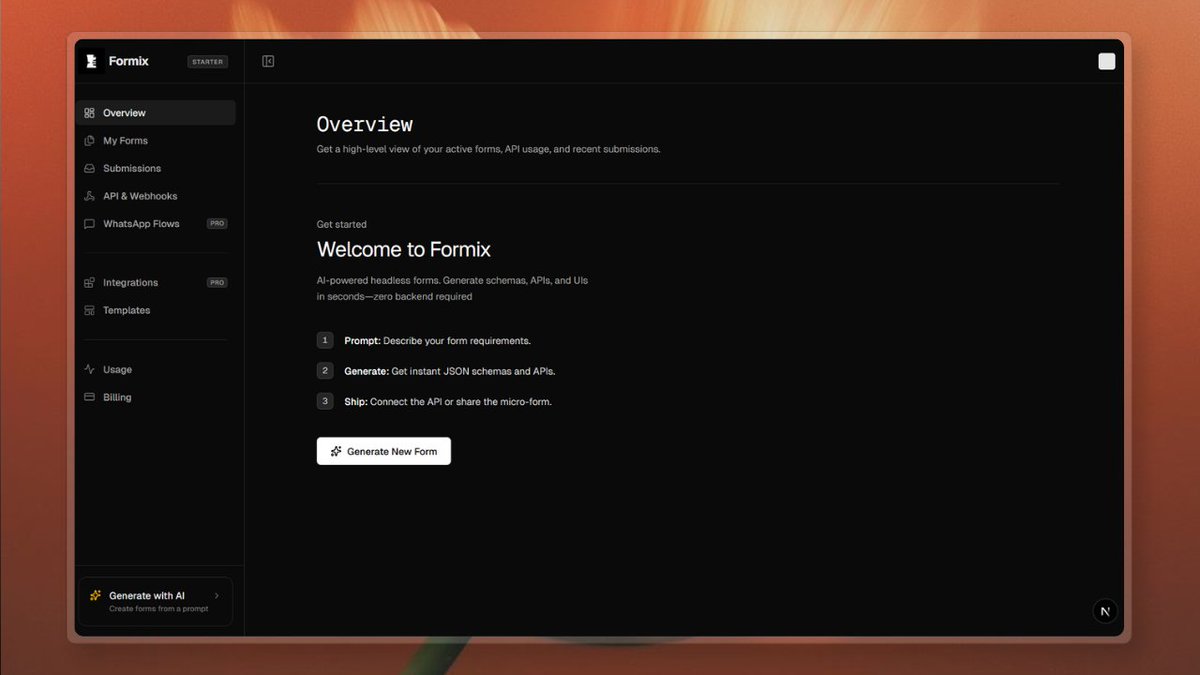Screen dimensions: 1200x675
Task: Click 'Get a high-level view' subtitle text
Action: (x=489, y=149)
